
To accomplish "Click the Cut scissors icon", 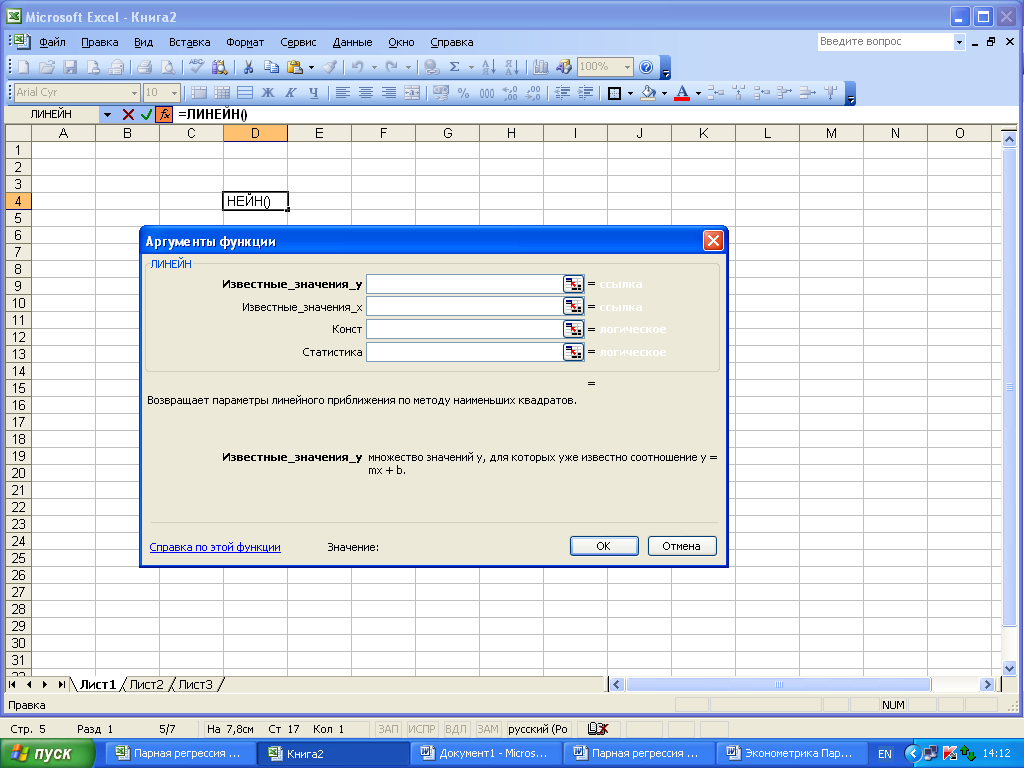I will pyautogui.click(x=248, y=67).
